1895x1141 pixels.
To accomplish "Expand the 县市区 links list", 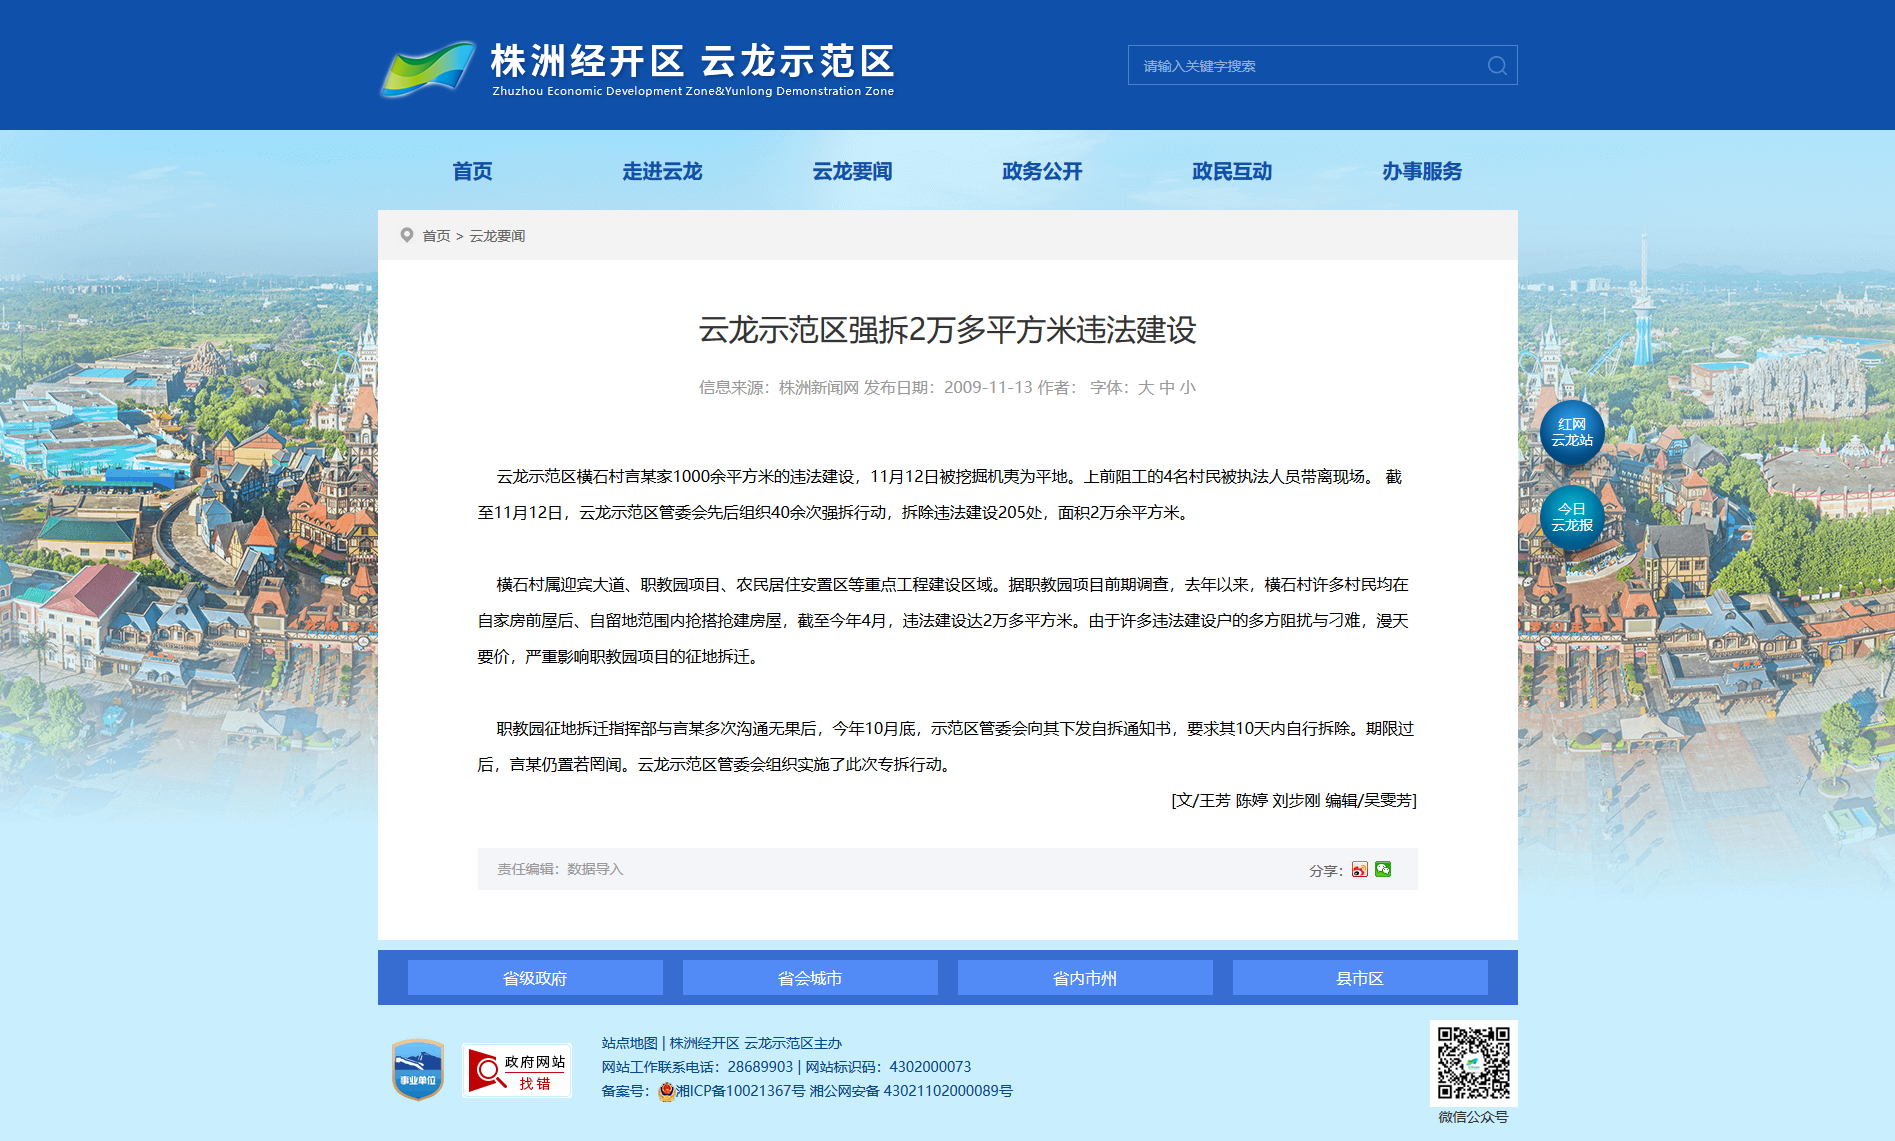I will pos(1360,978).
